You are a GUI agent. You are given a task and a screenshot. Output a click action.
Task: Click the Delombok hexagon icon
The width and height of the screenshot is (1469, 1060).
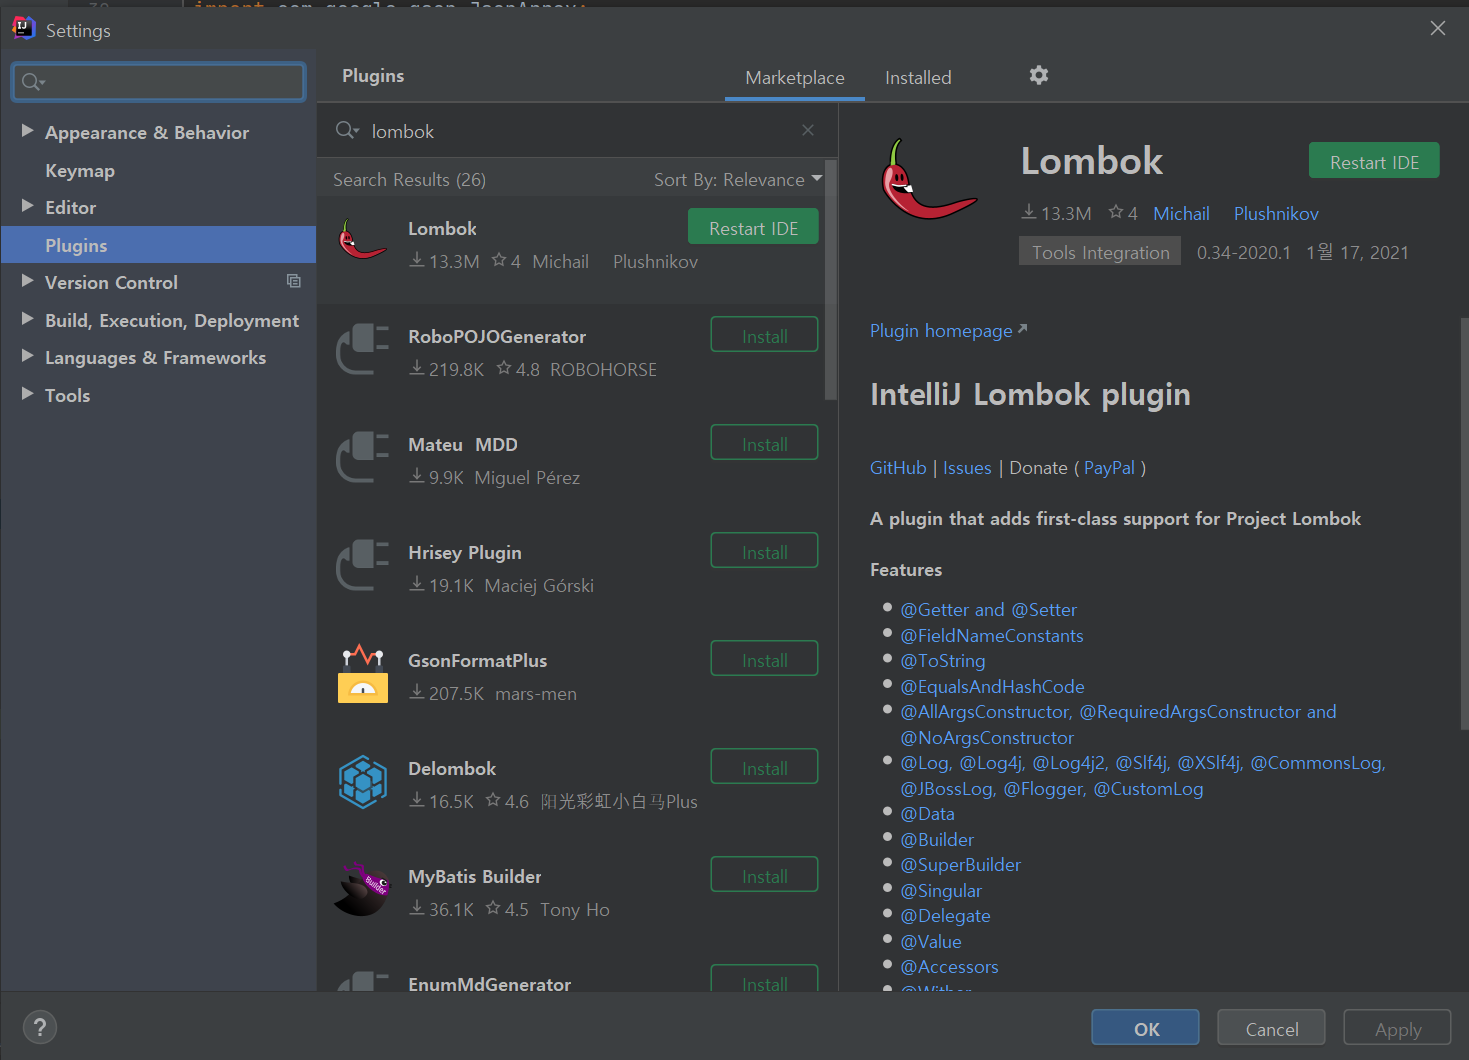(362, 781)
